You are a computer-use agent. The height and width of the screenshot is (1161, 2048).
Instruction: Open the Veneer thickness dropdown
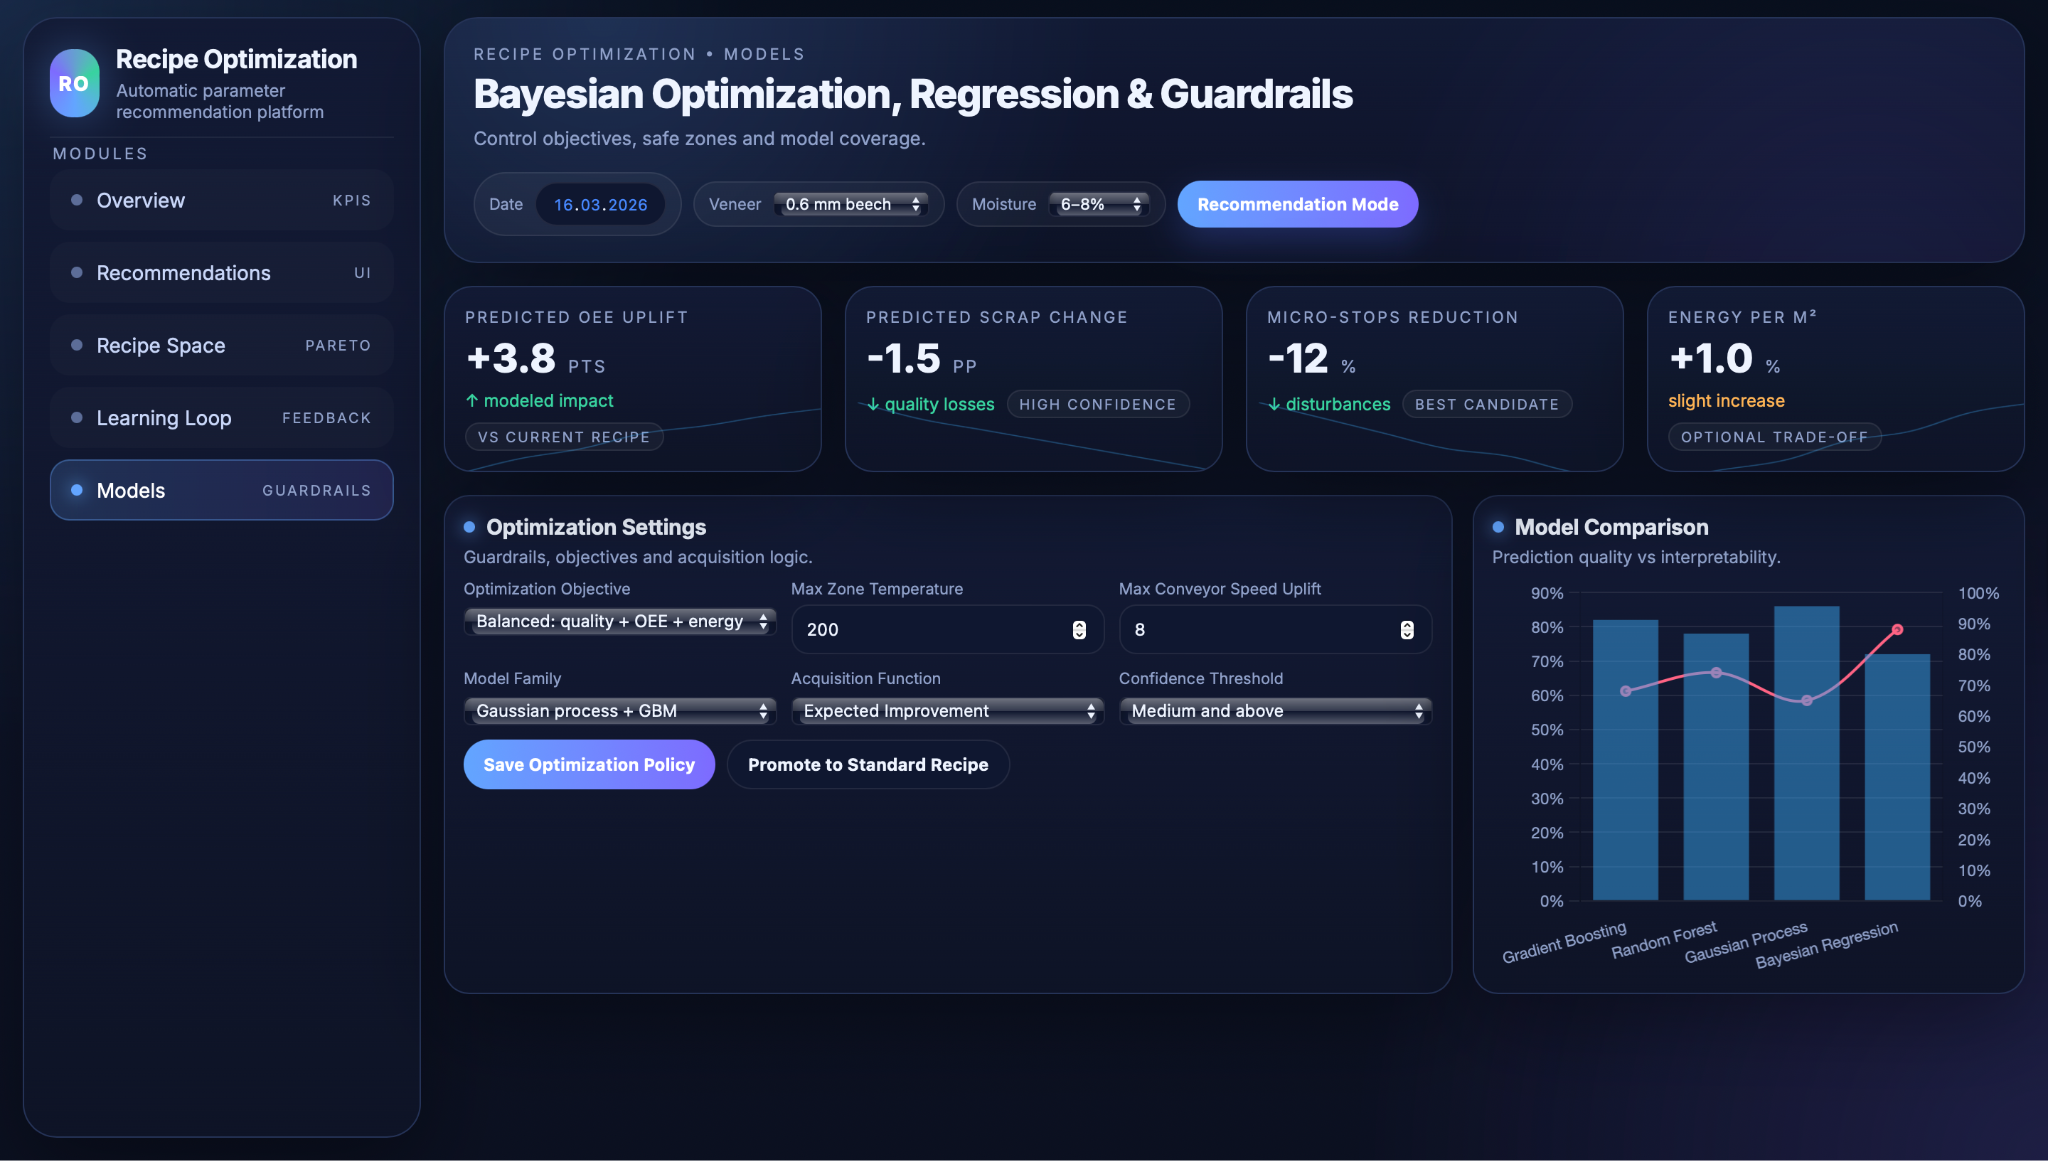point(851,204)
